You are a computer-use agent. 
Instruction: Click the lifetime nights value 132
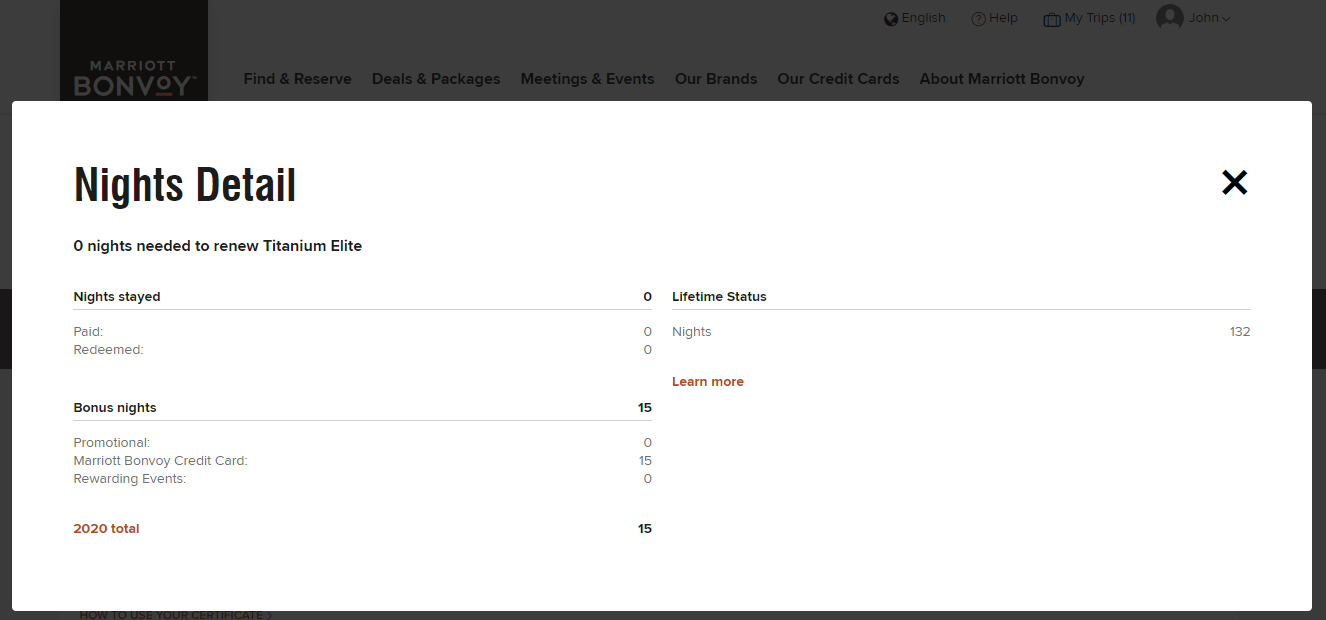pos(1239,332)
